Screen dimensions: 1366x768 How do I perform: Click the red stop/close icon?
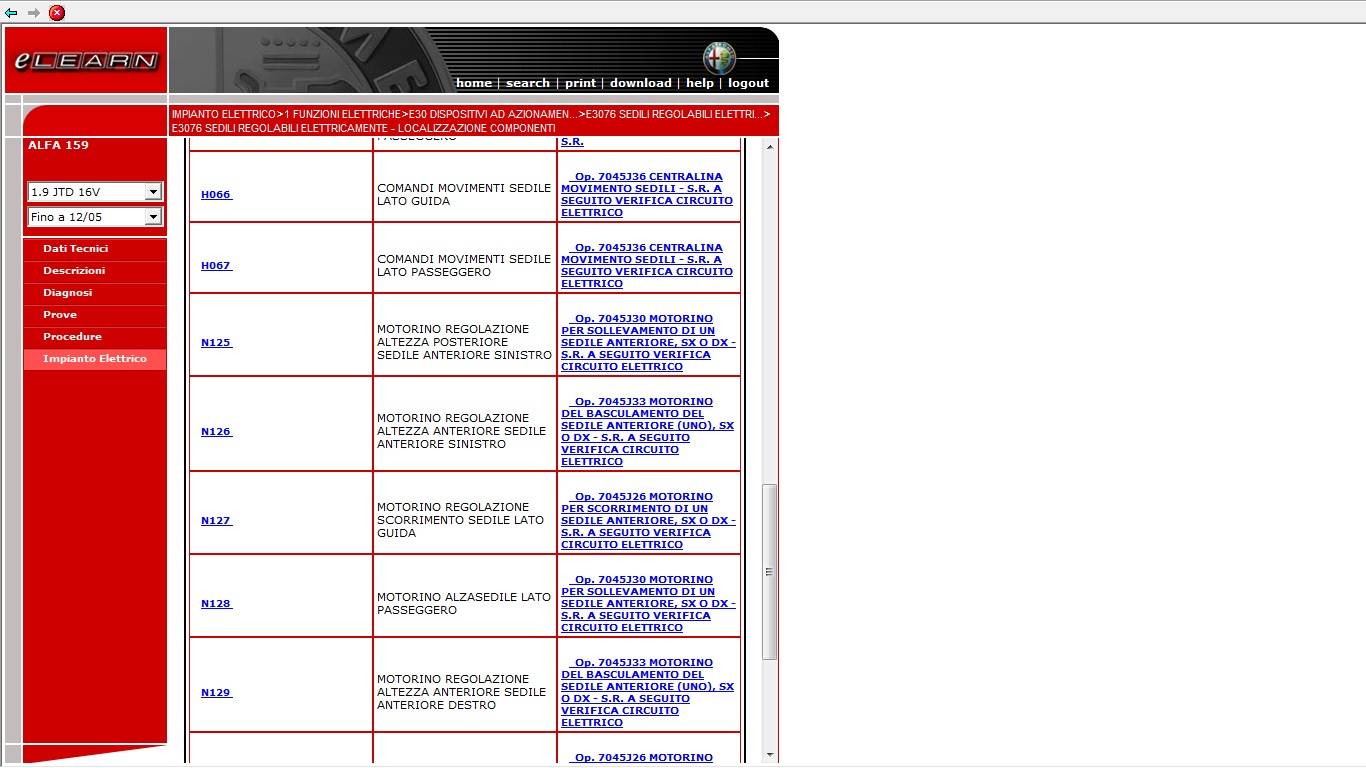coord(57,13)
